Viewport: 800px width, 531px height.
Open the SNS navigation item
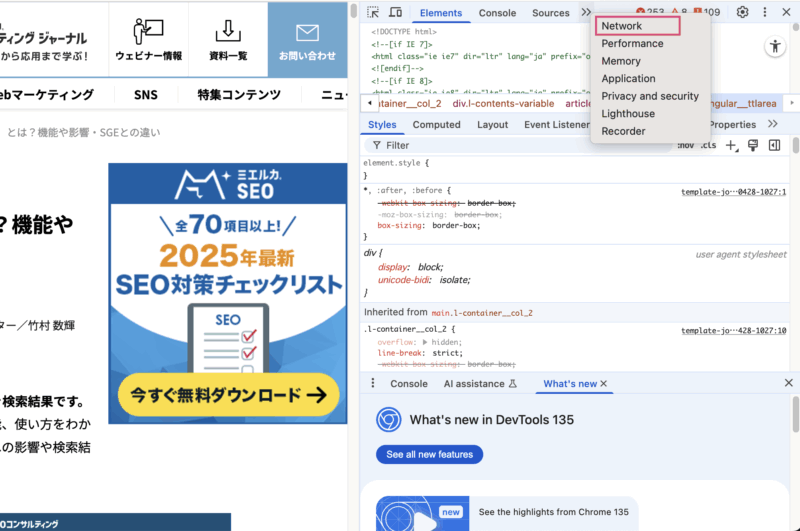(146, 94)
